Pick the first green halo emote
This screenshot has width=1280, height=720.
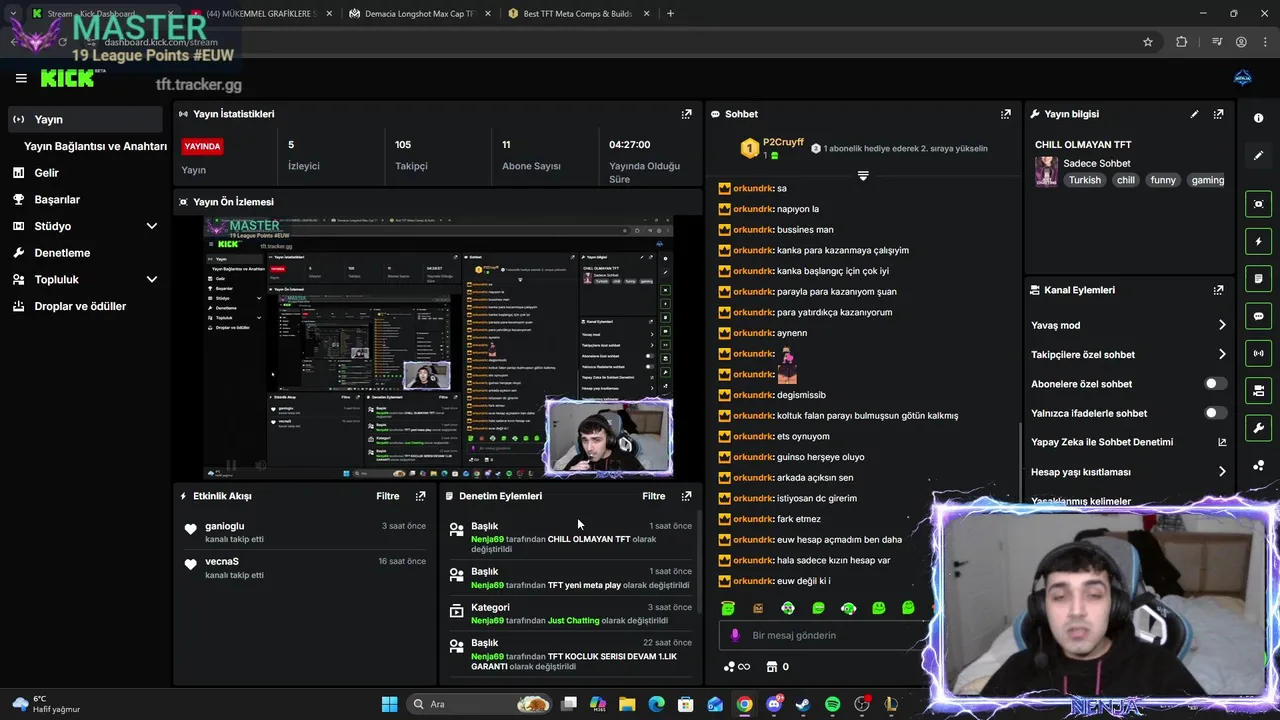tap(728, 608)
